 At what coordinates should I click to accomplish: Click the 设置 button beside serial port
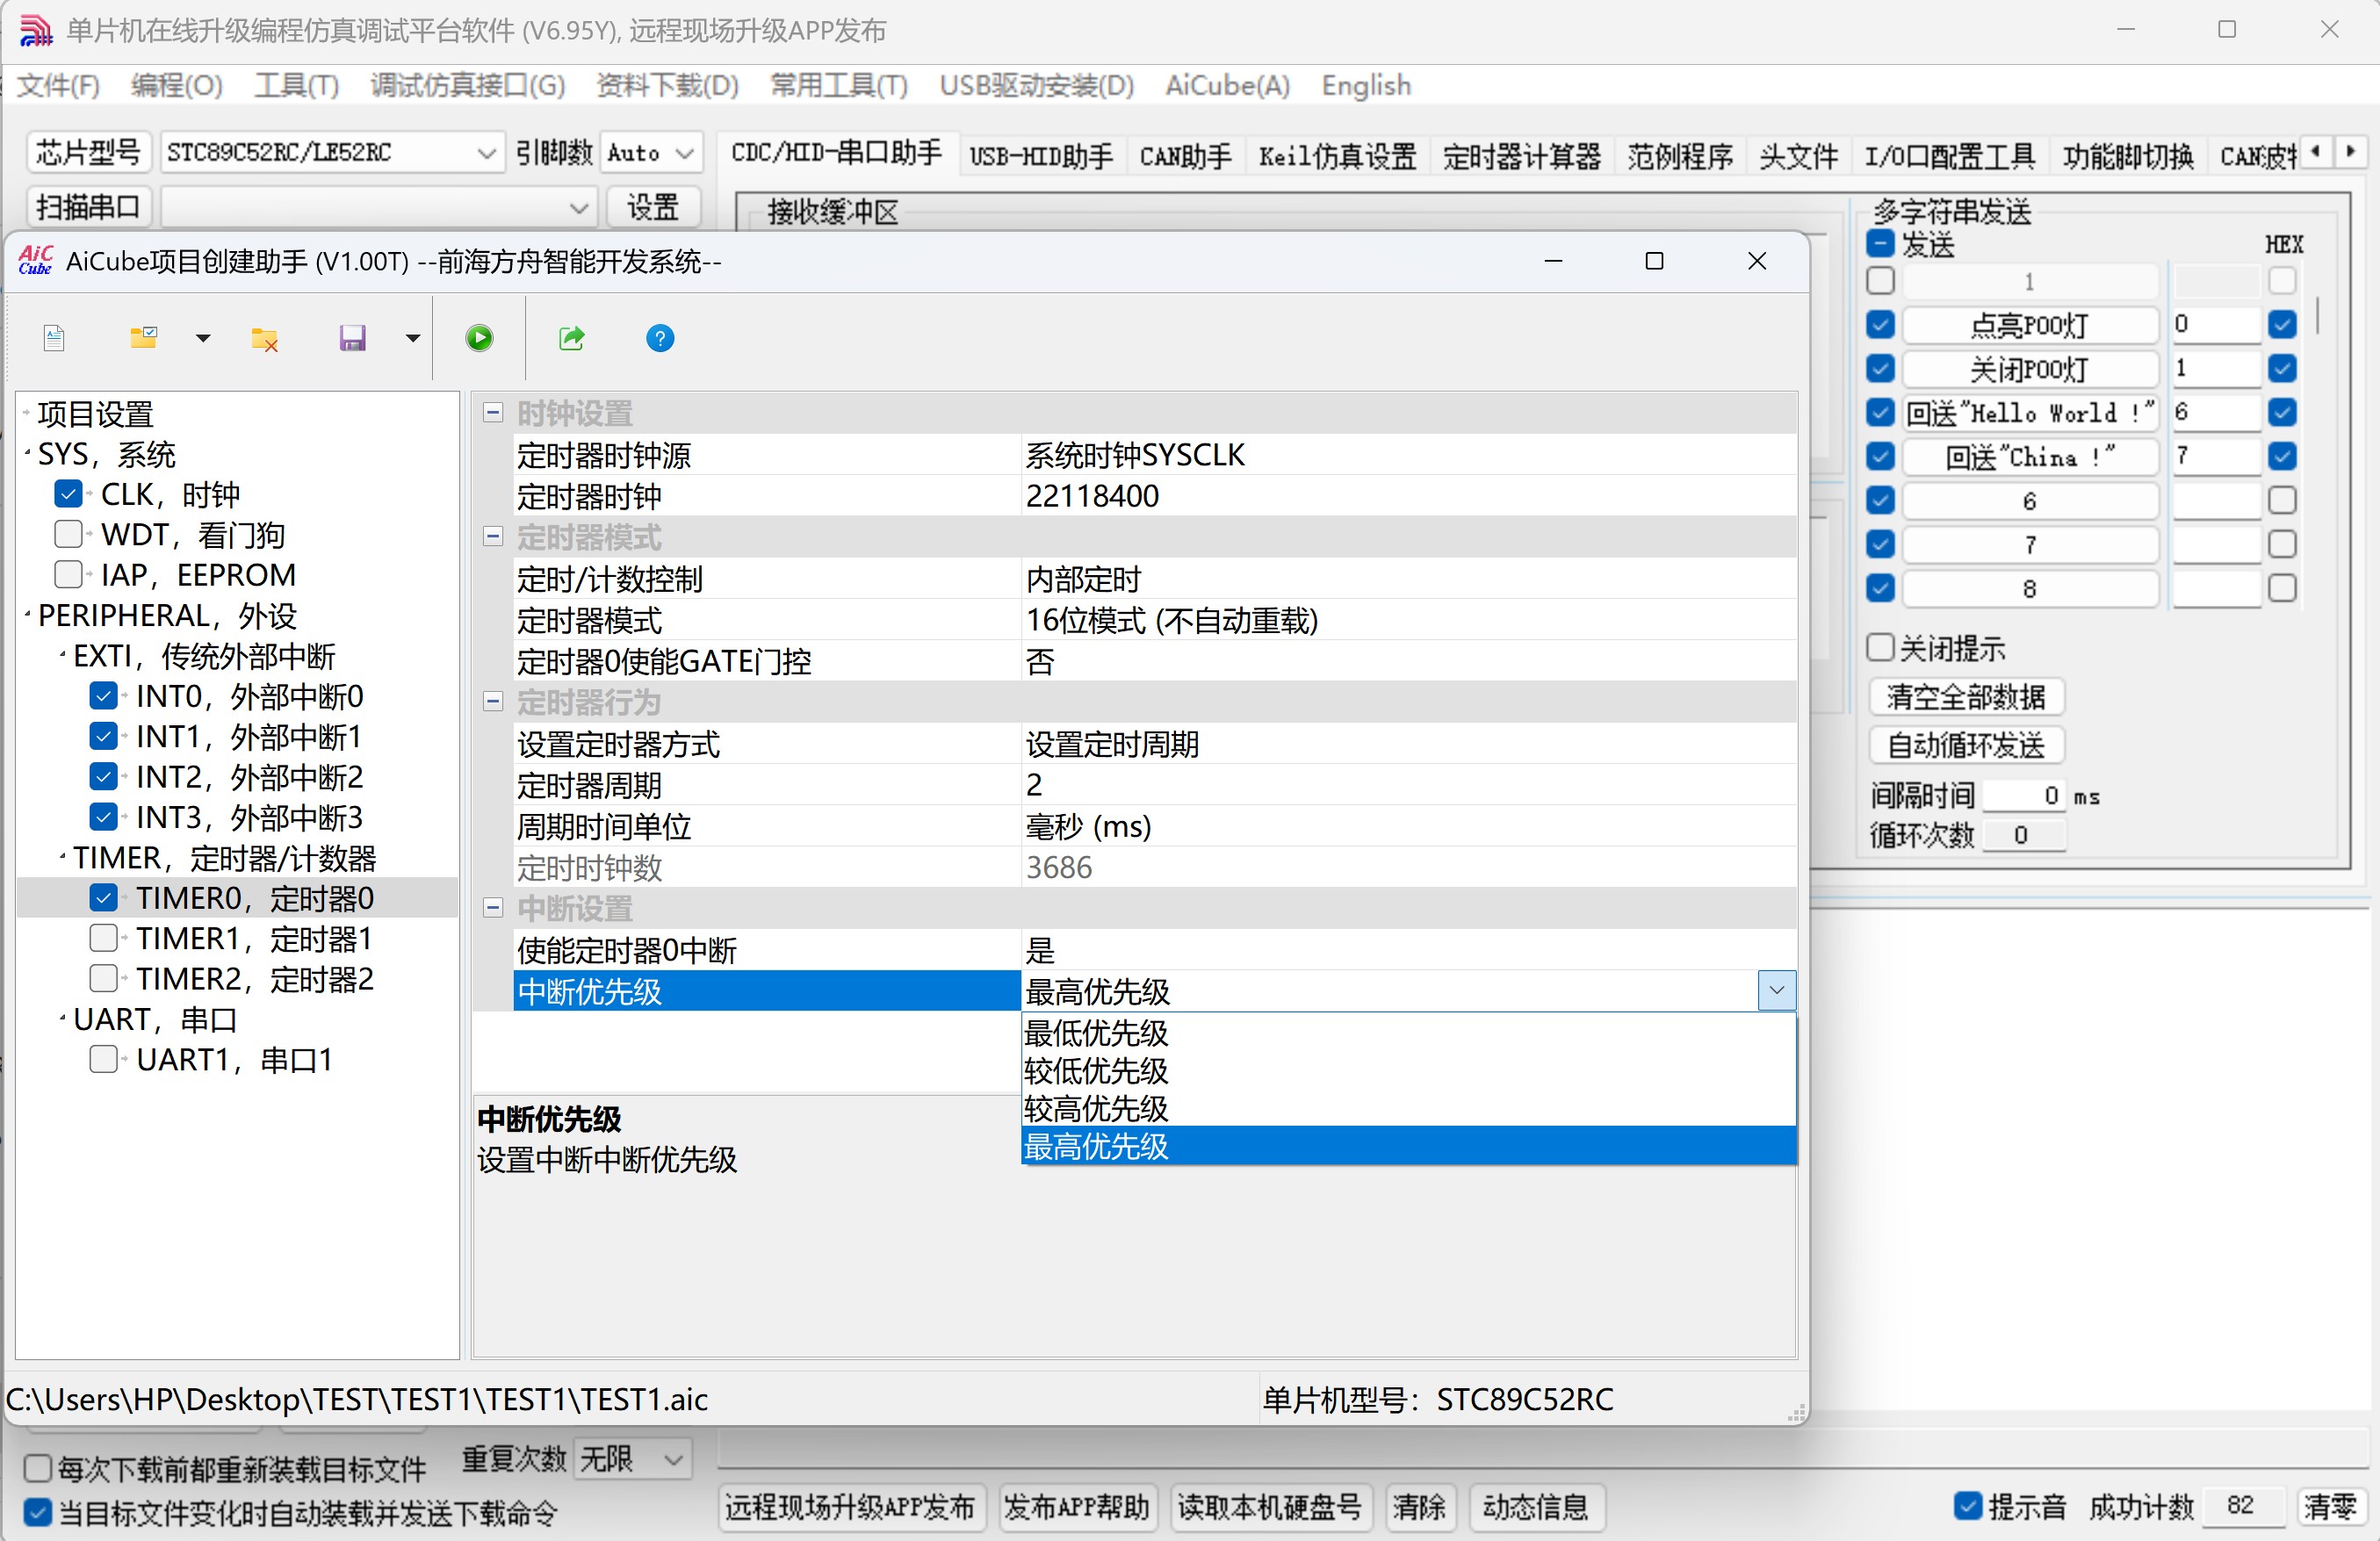point(653,207)
